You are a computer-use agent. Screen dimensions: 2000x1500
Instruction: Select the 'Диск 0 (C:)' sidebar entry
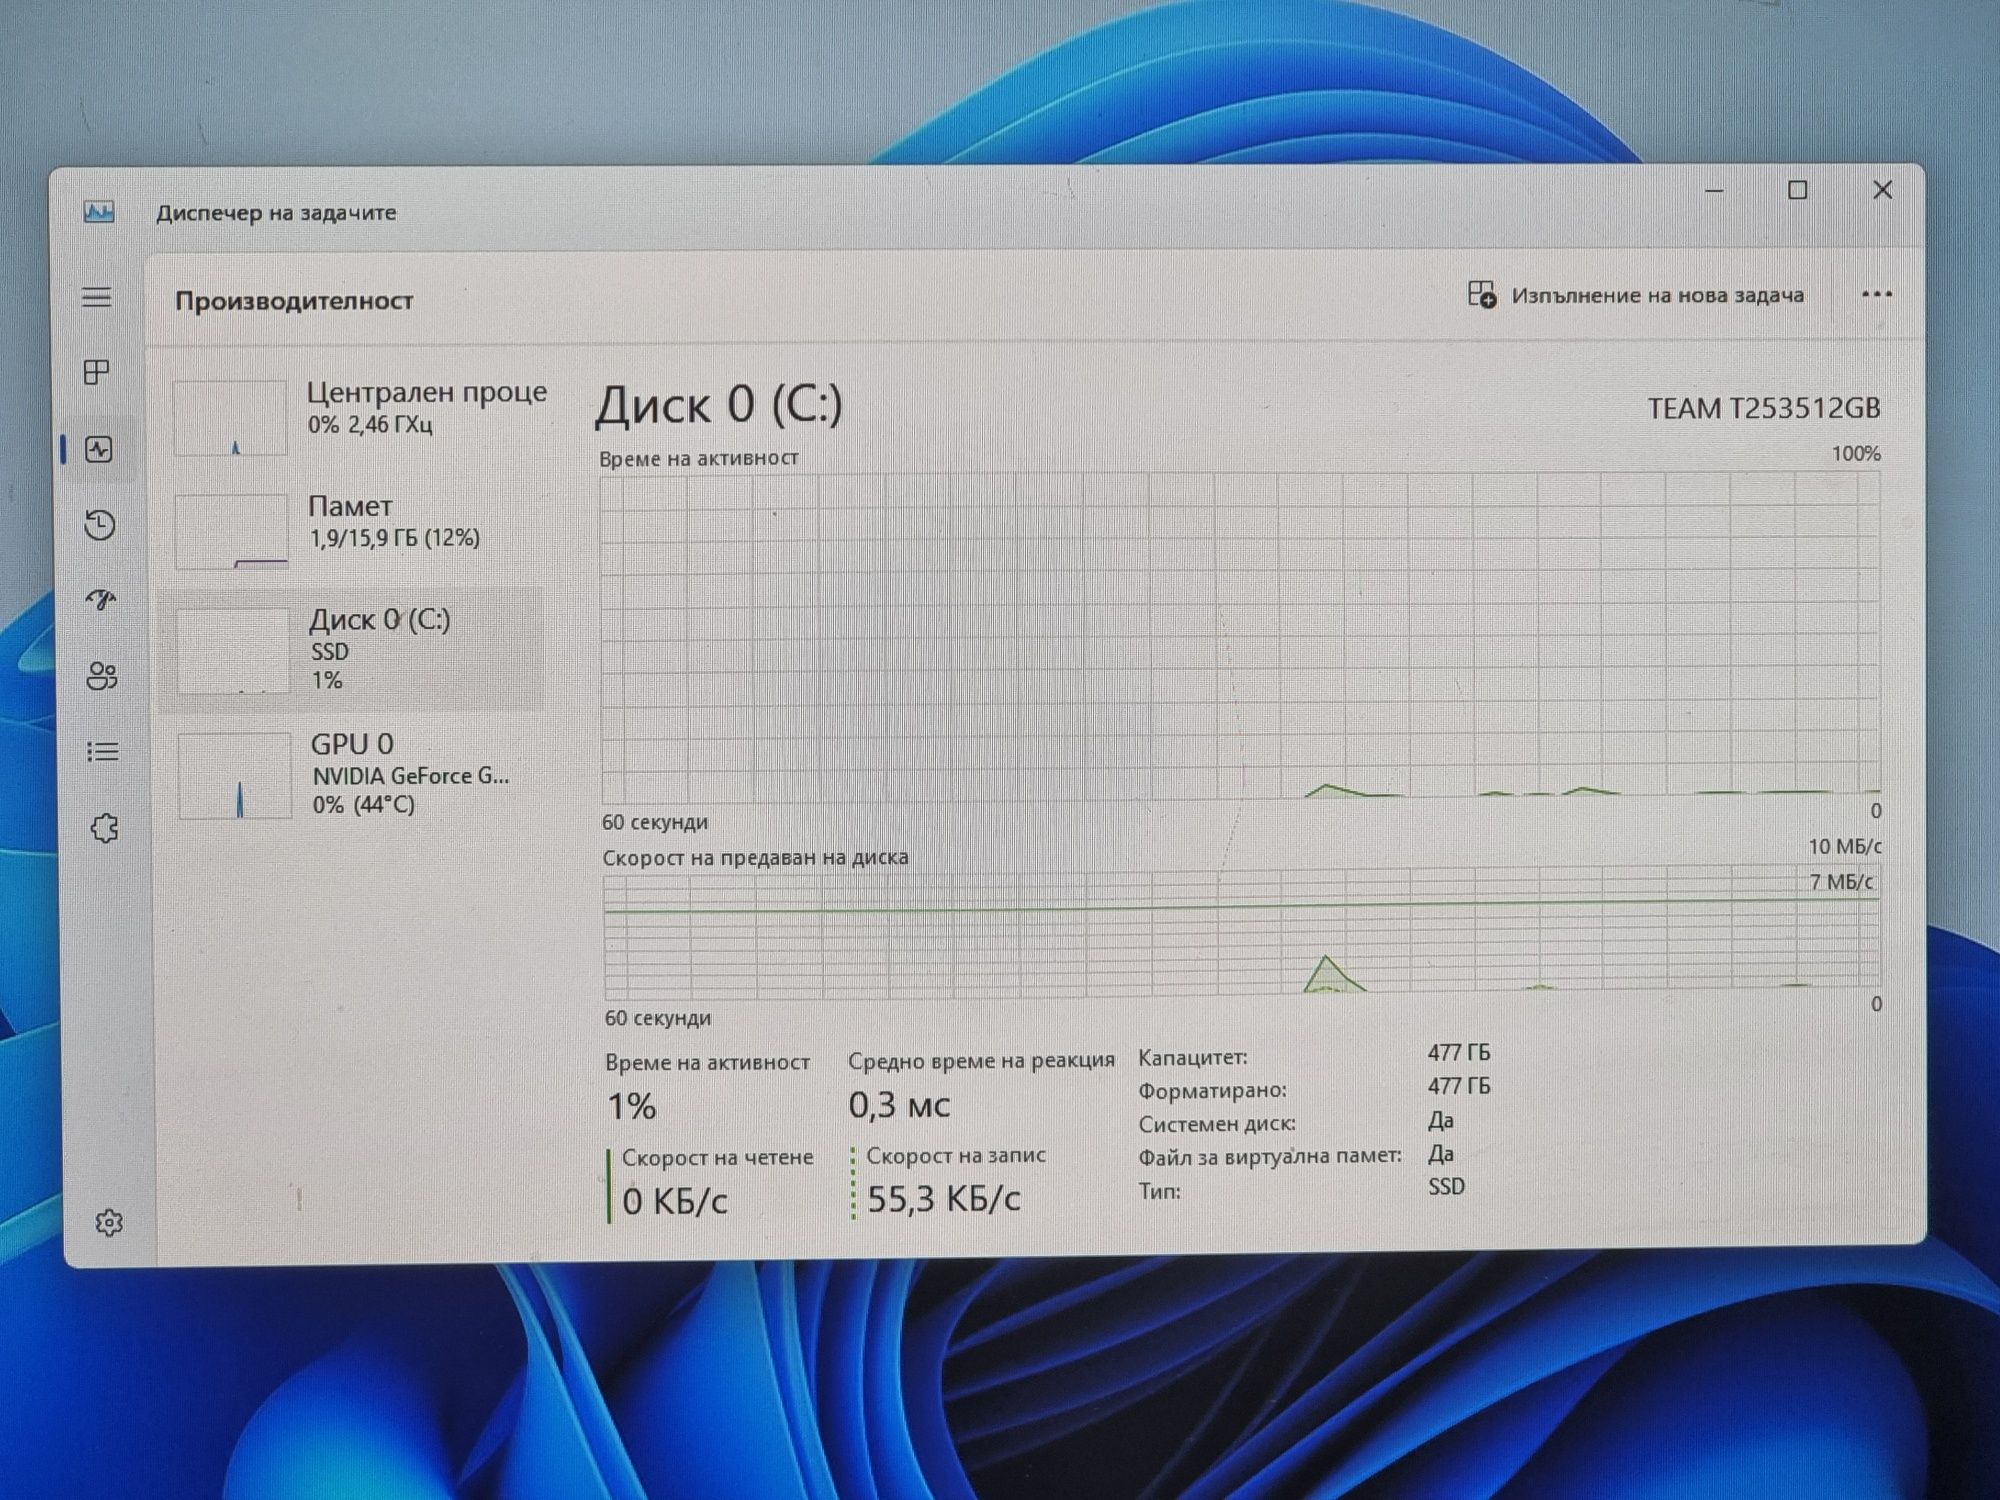click(x=353, y=650)
